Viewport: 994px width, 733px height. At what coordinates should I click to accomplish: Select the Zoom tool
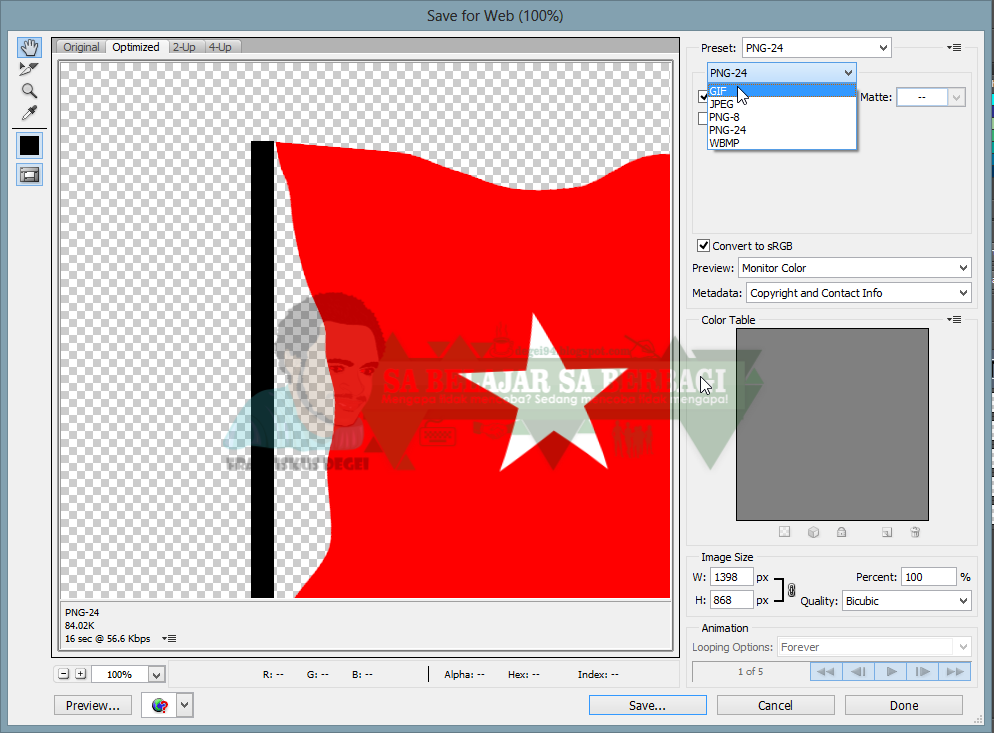pos(29,91)
